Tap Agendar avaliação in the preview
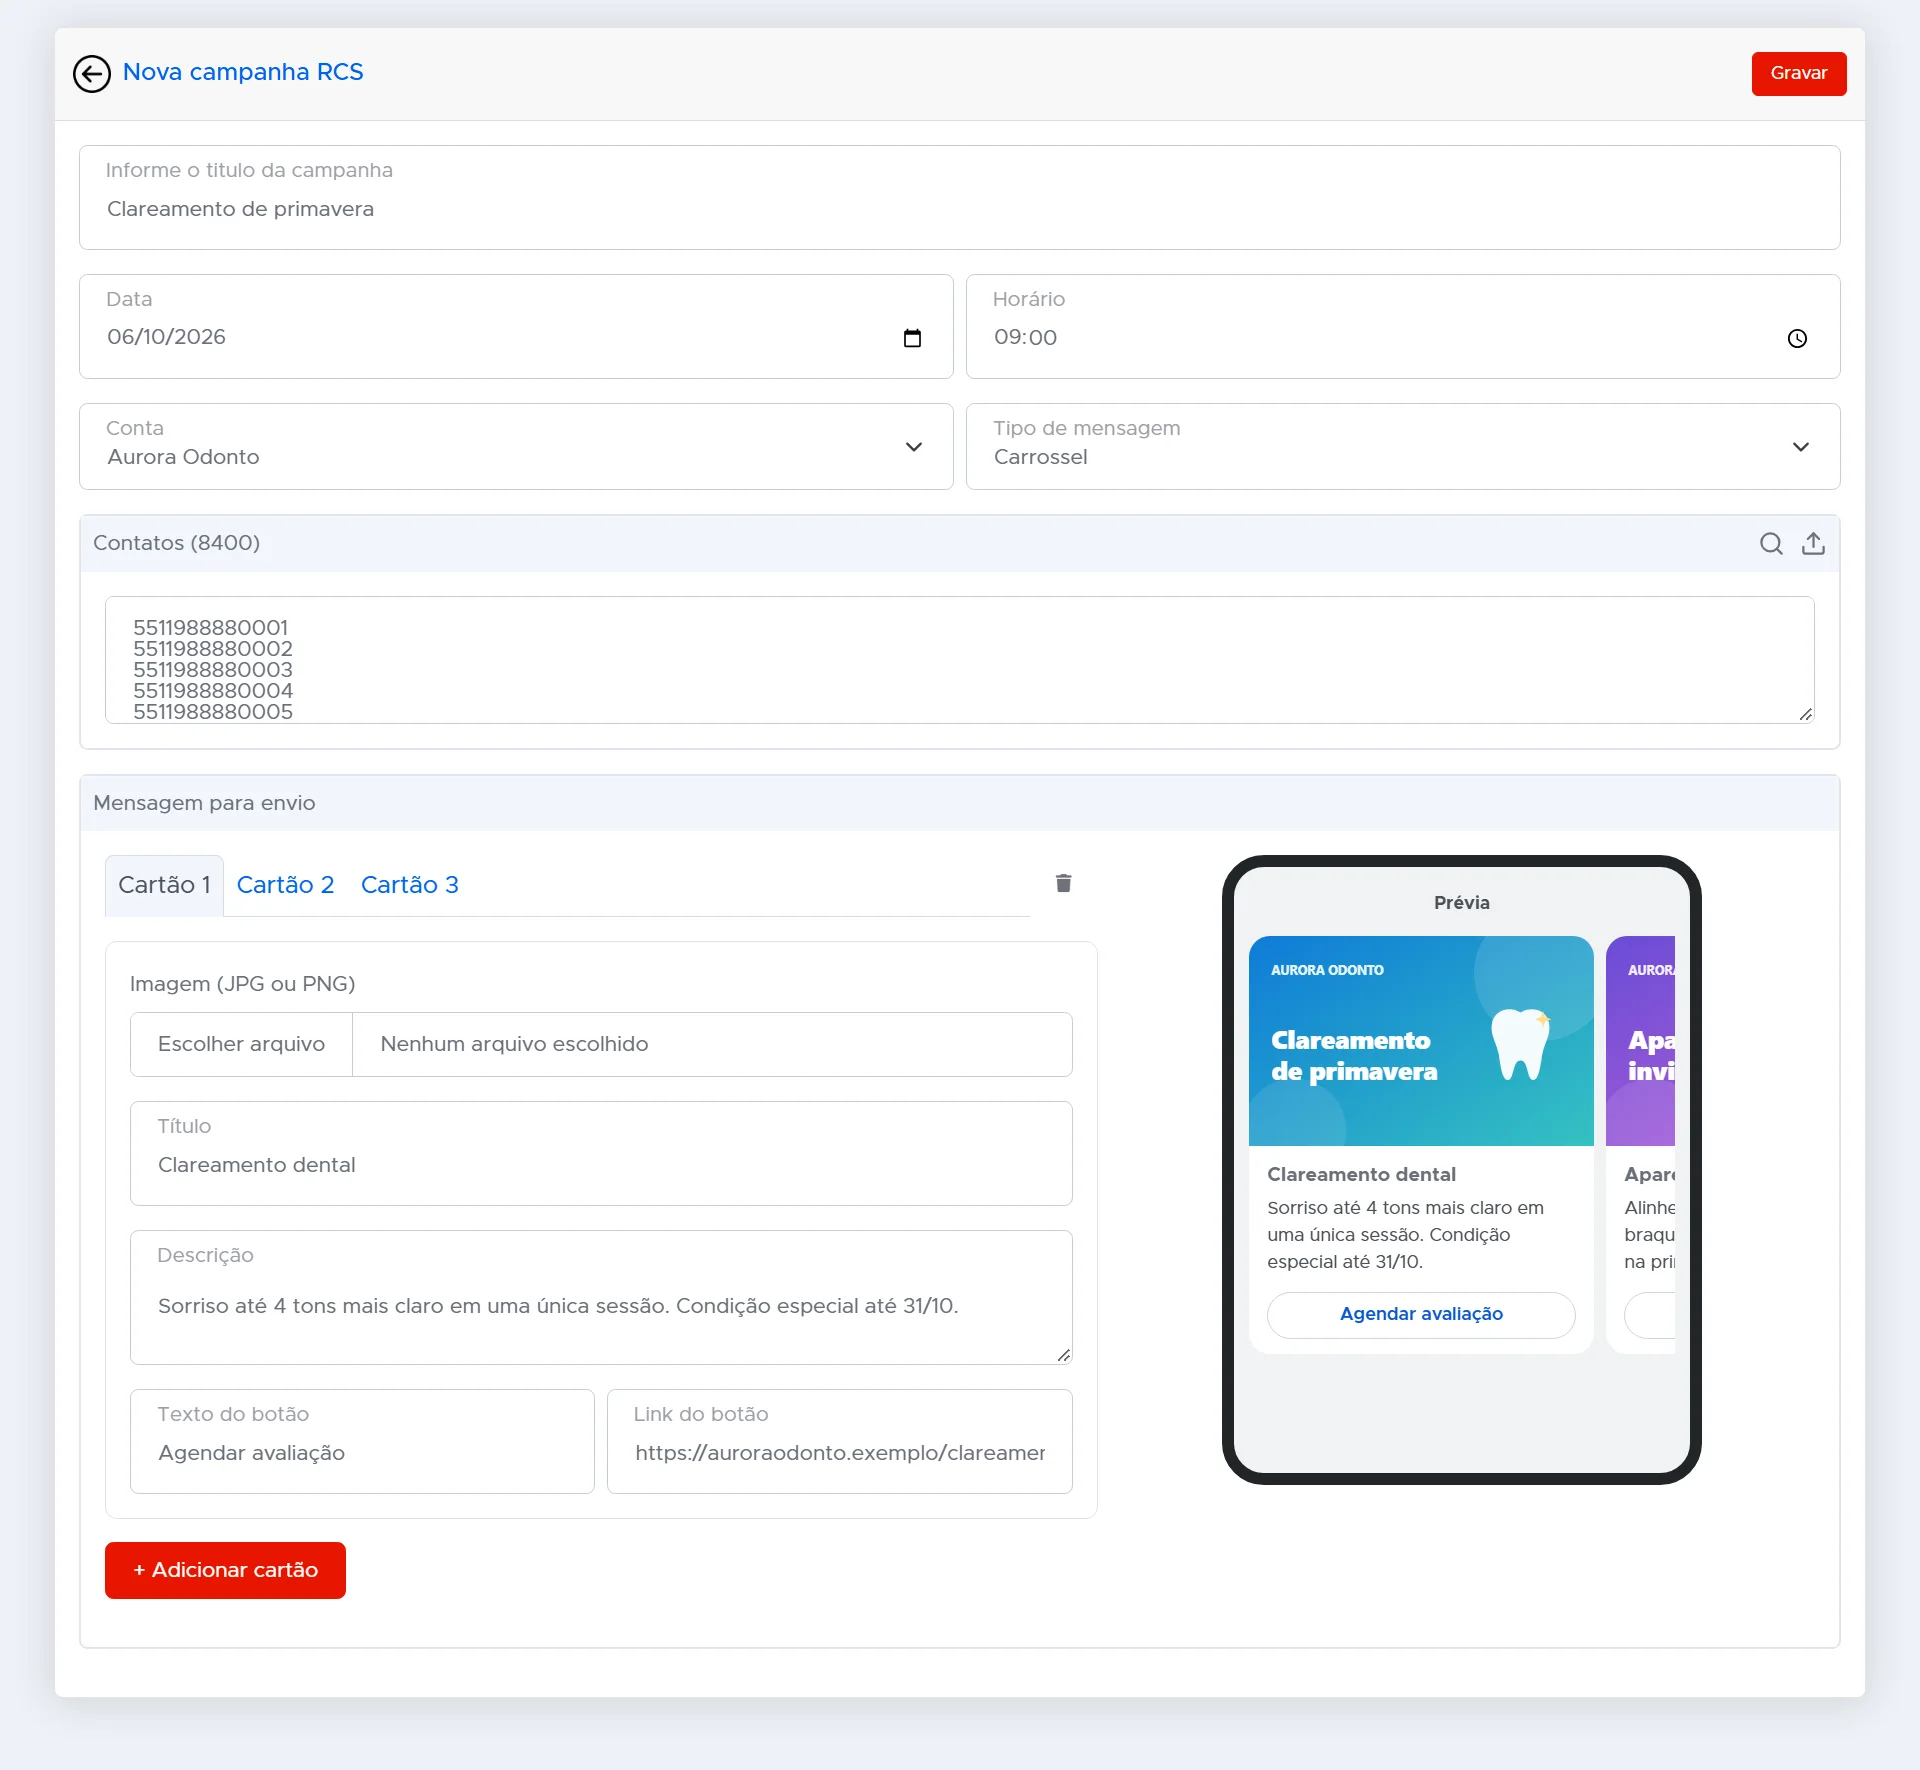 1421,1314
